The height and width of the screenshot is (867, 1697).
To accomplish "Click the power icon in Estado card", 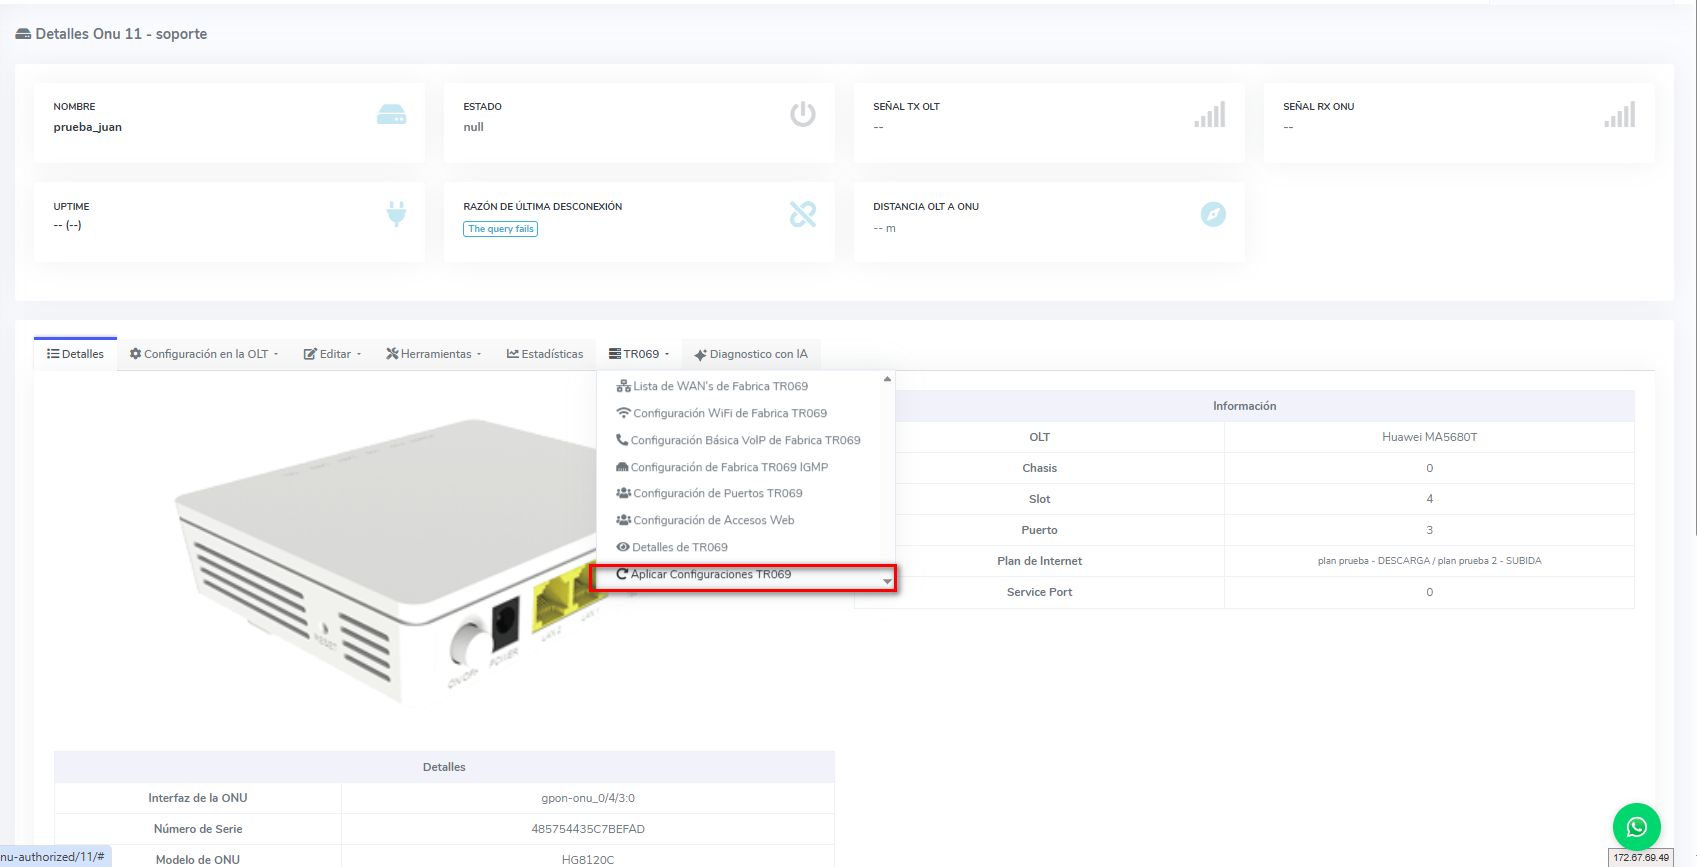I will pyautogui.click(x=802, y=114).
